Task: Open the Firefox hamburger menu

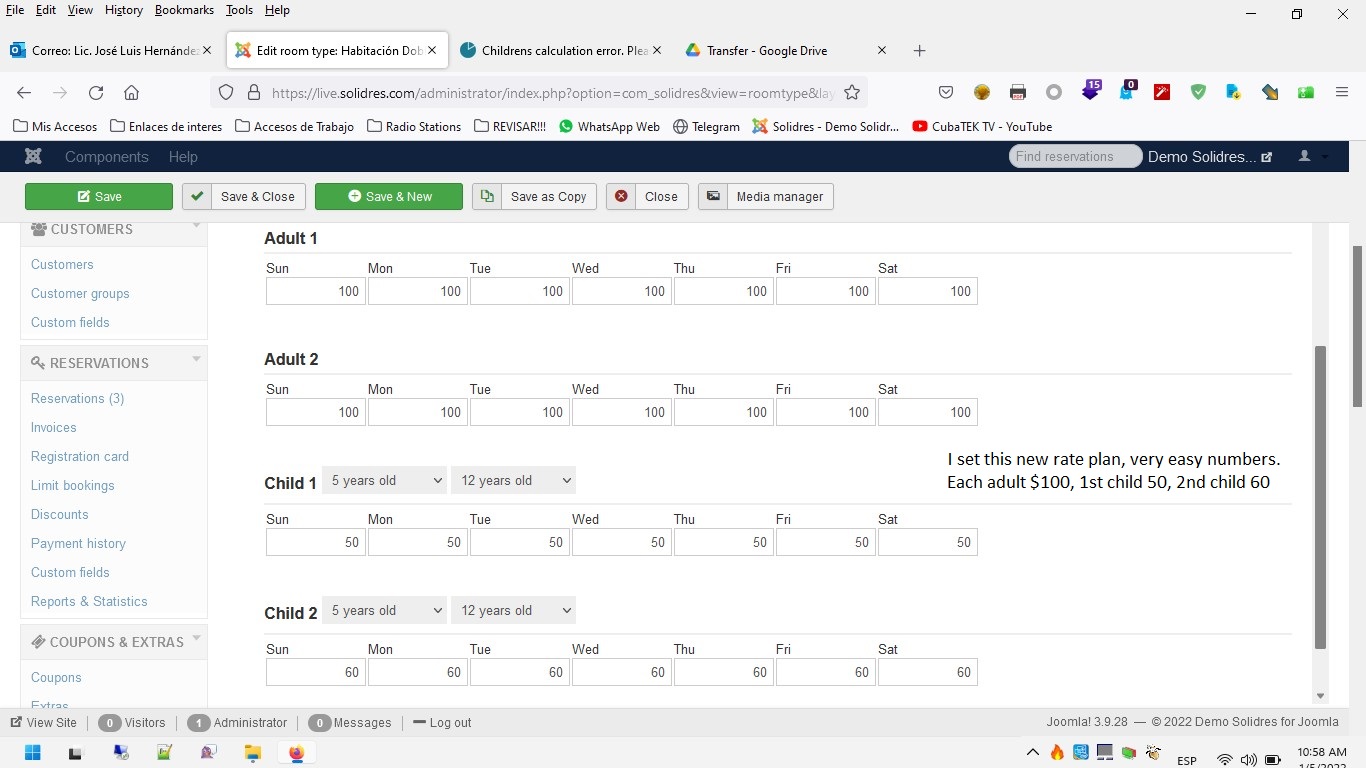Action: point(1342,93)
